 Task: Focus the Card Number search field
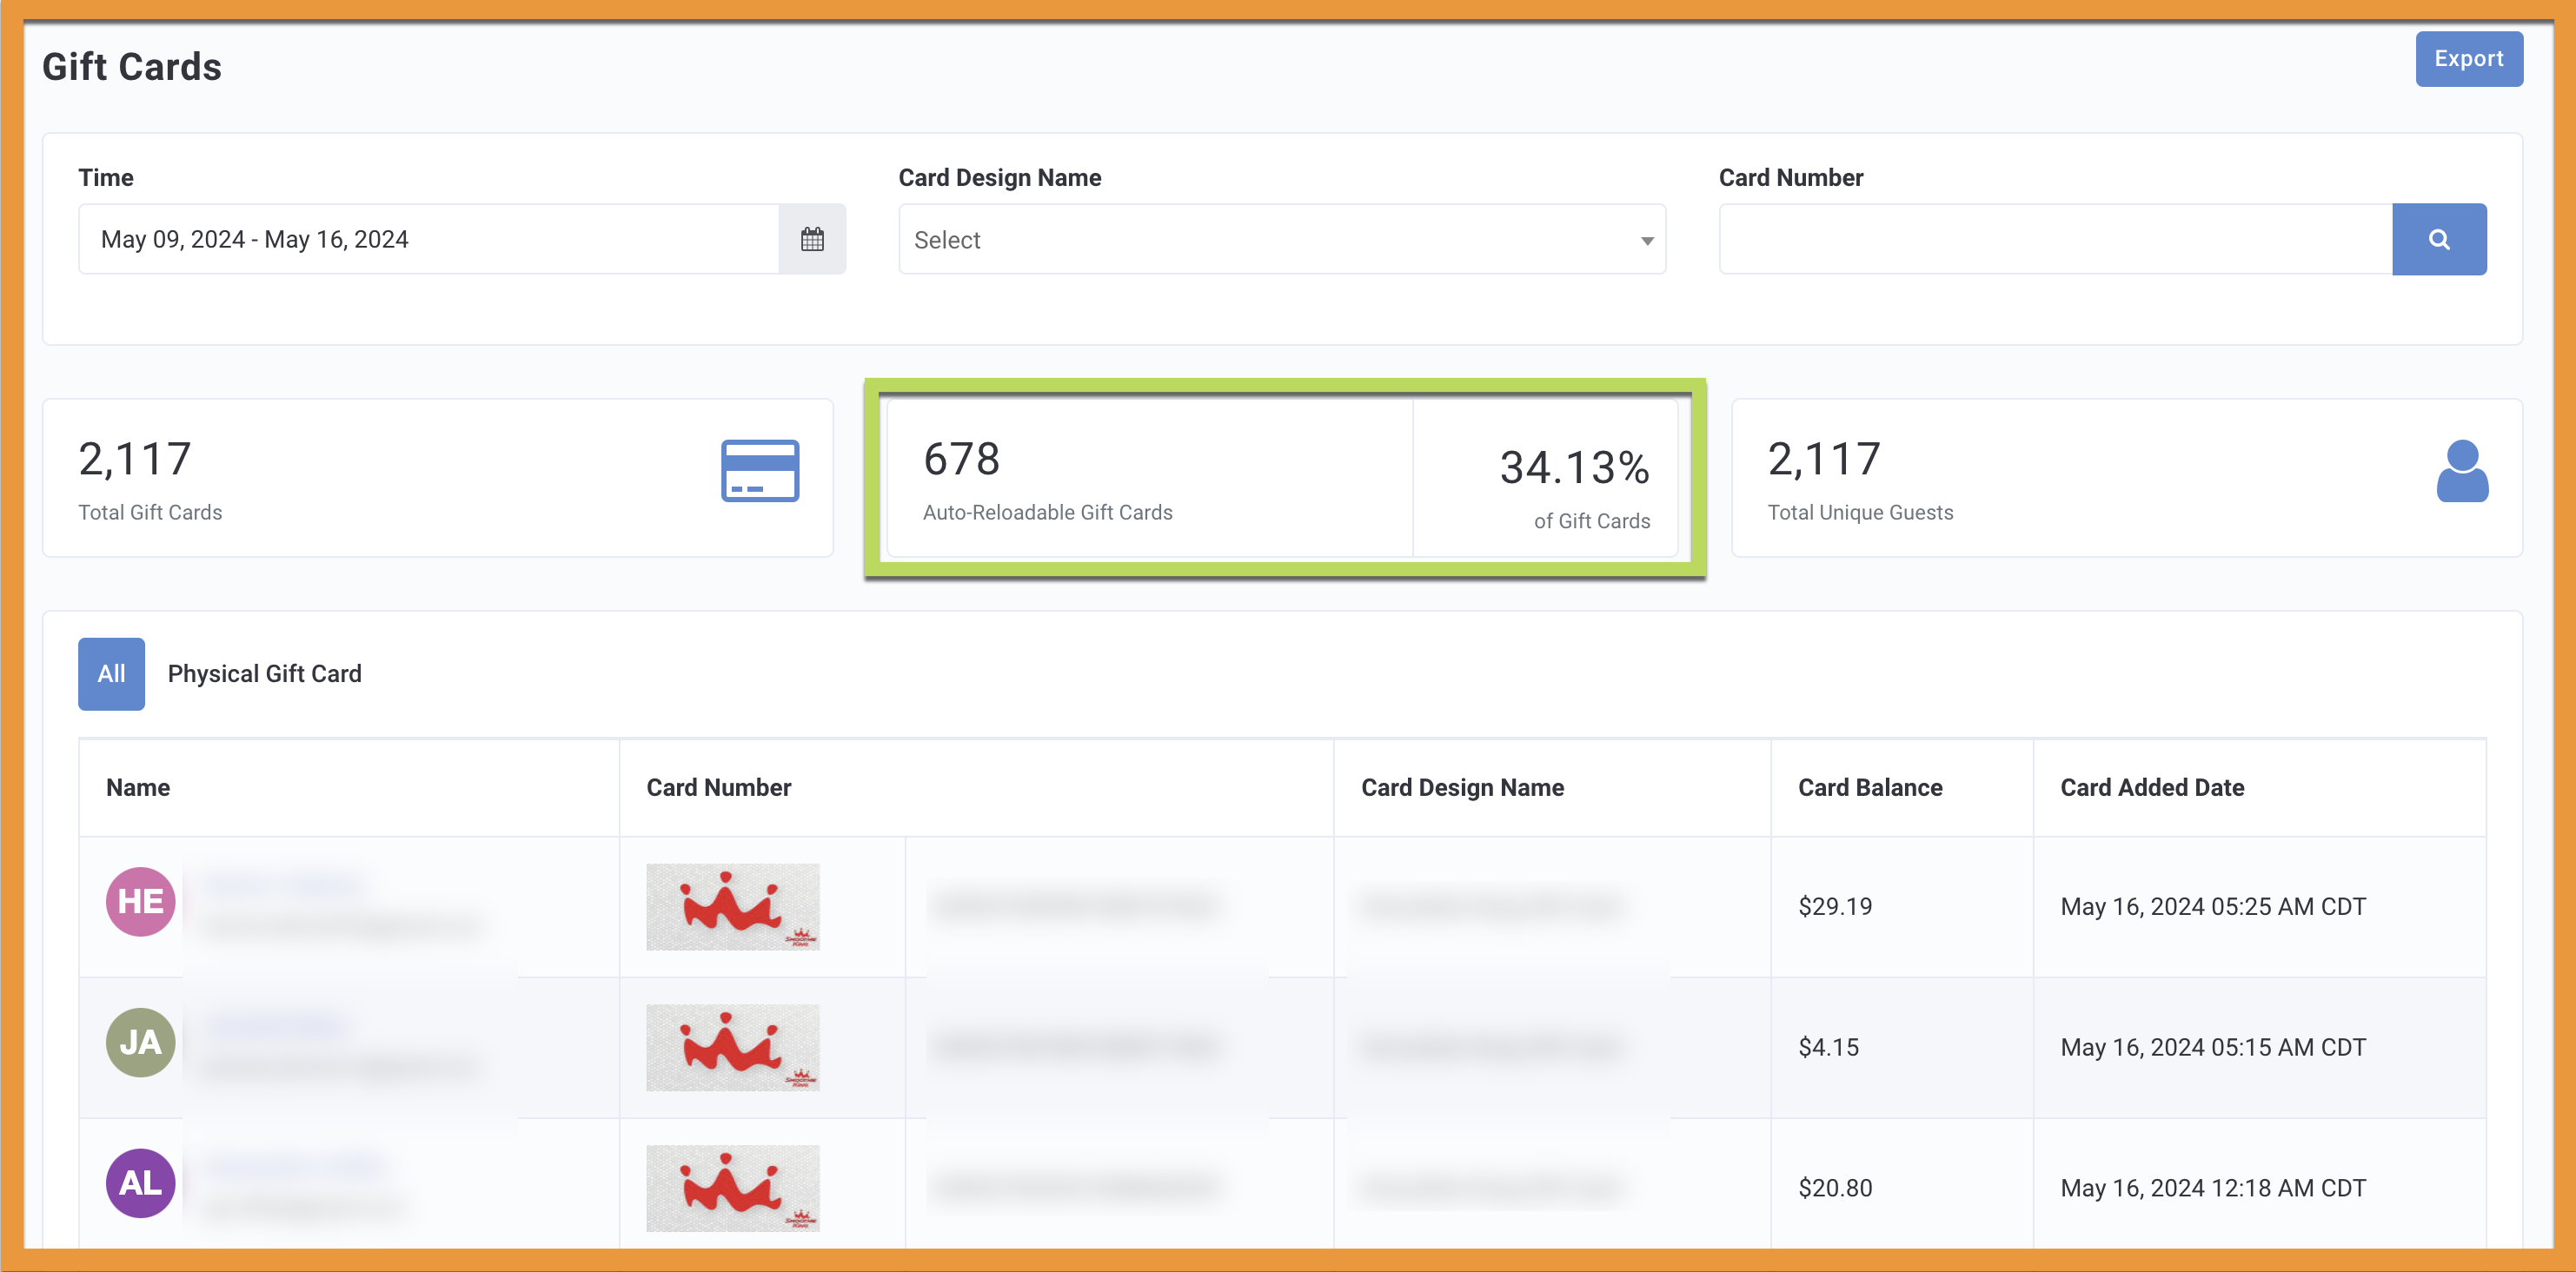coord(2056,239)
